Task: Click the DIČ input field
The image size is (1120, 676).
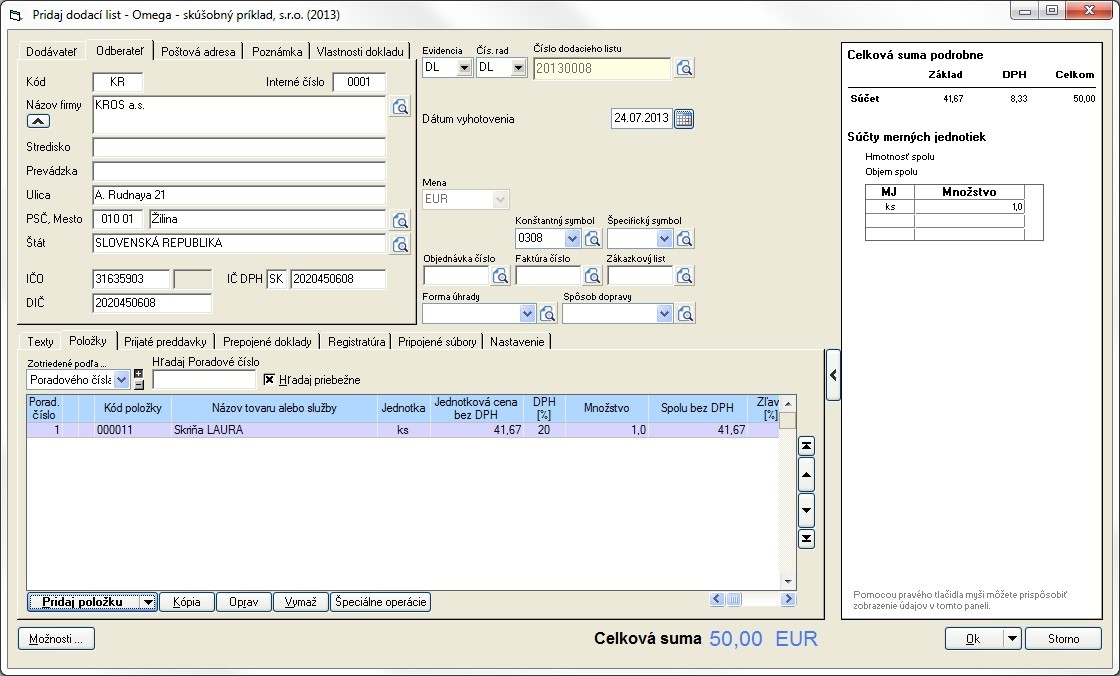Action: pos(152,303)
